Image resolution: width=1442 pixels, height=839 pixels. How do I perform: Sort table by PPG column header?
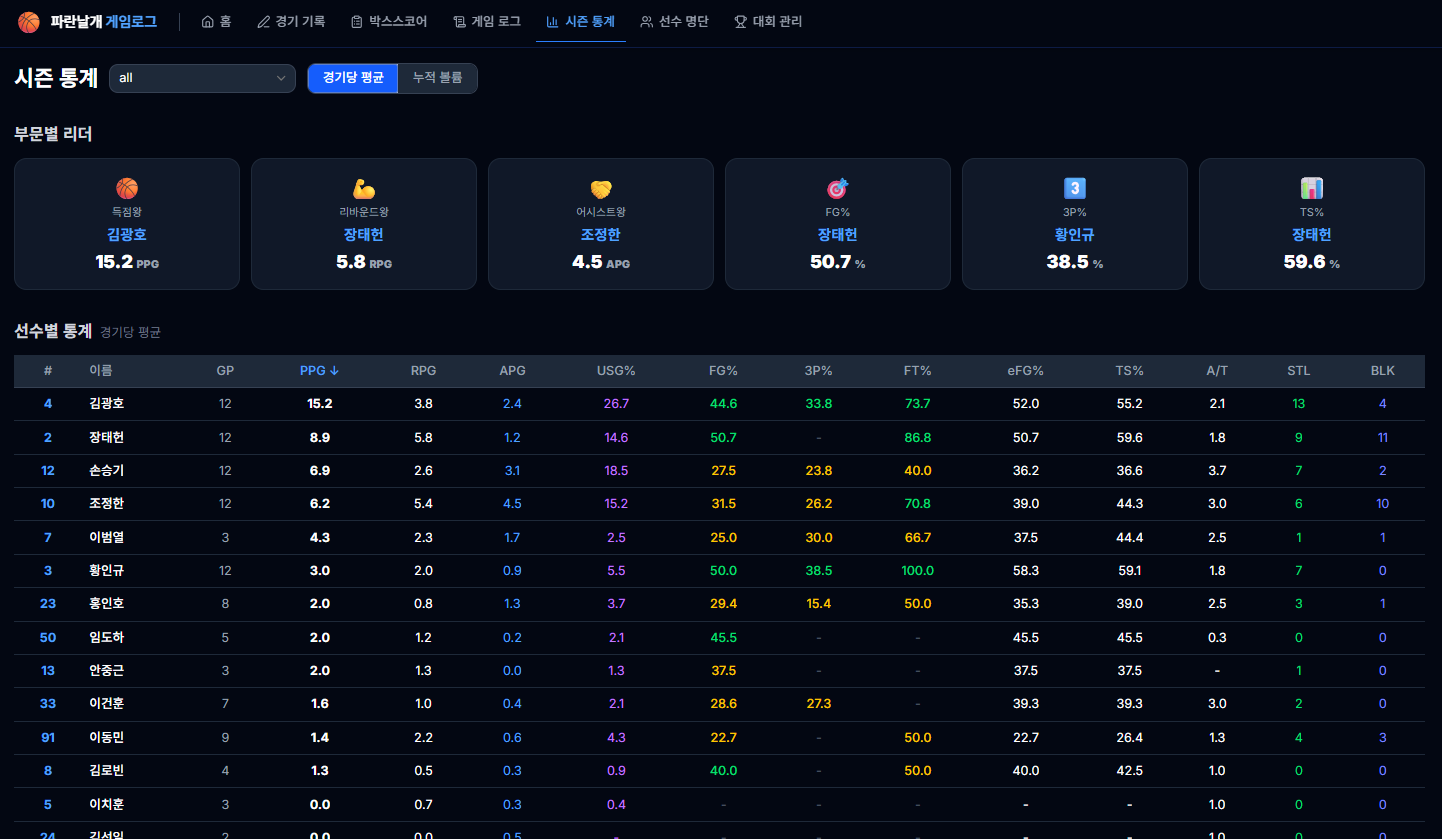[319, 371]
